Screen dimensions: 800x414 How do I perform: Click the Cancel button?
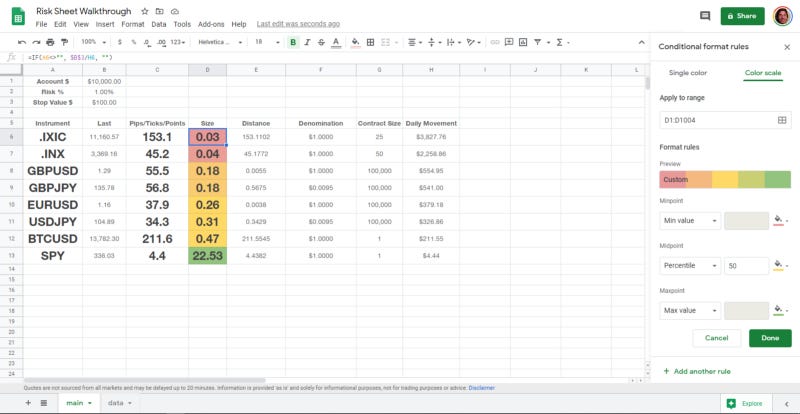716,338
